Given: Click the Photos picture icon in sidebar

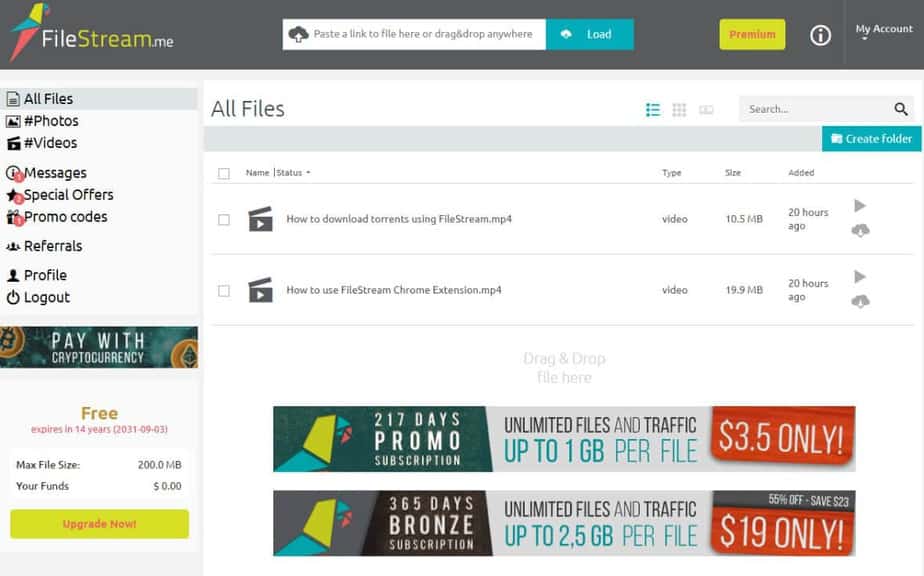Looking at the screenshot, I should pyautogui.click(x=13, y=121).
